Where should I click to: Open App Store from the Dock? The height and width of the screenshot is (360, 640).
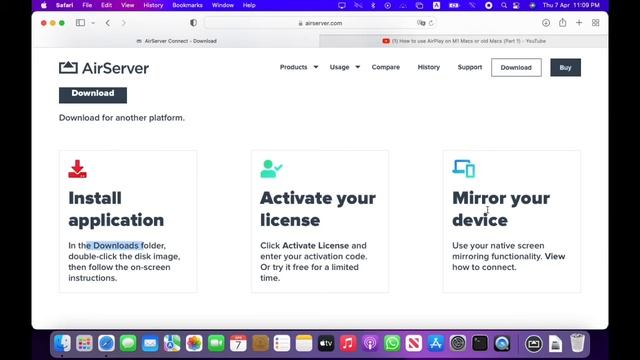click(436, 343)
